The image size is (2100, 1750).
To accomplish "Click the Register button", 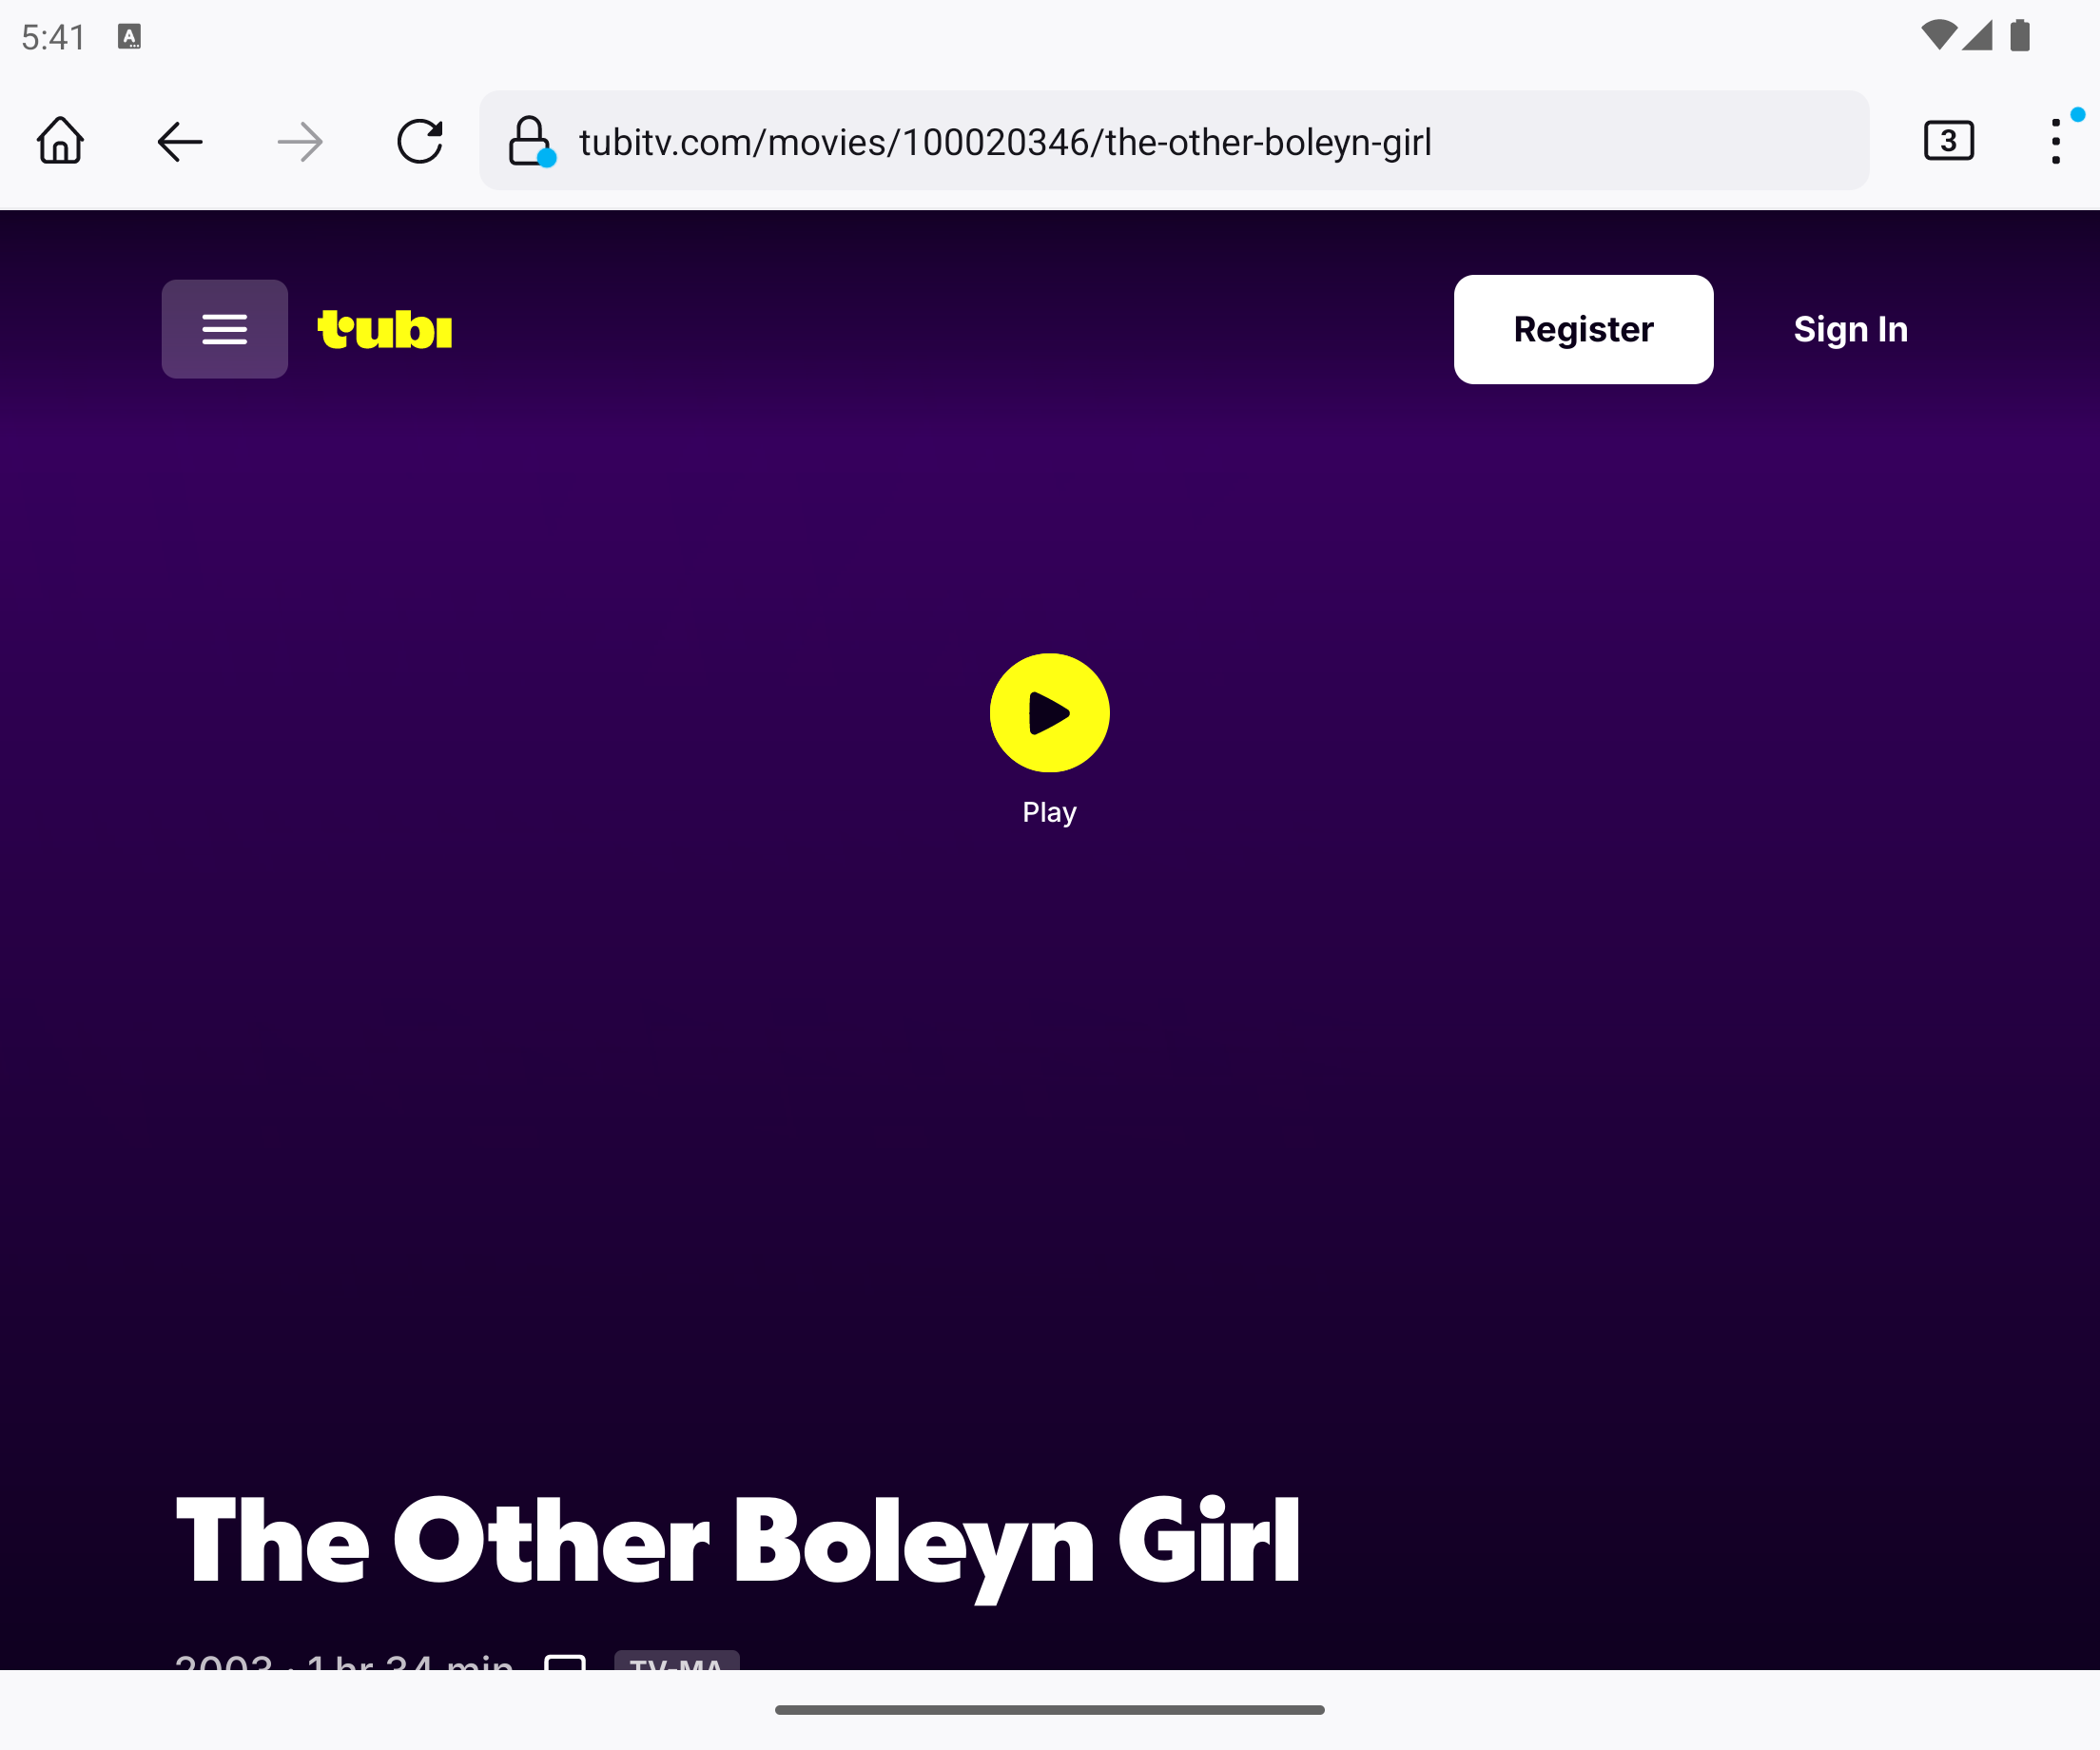I will coord(1583,329).
